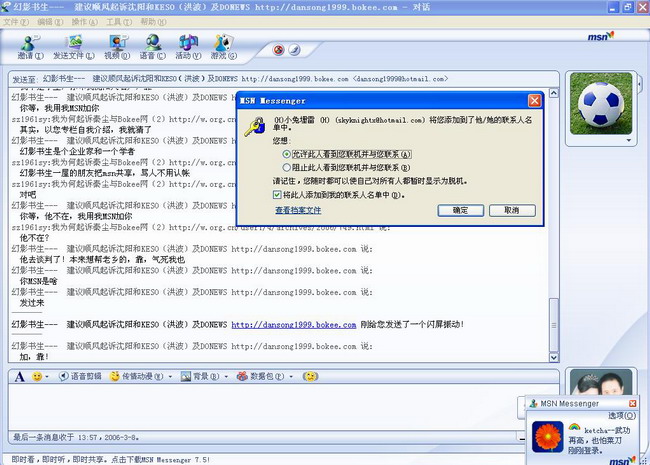The image size is (650, 465).
Task: Expand the 传情动漫 winks dropdown
Action: (169, 376)
